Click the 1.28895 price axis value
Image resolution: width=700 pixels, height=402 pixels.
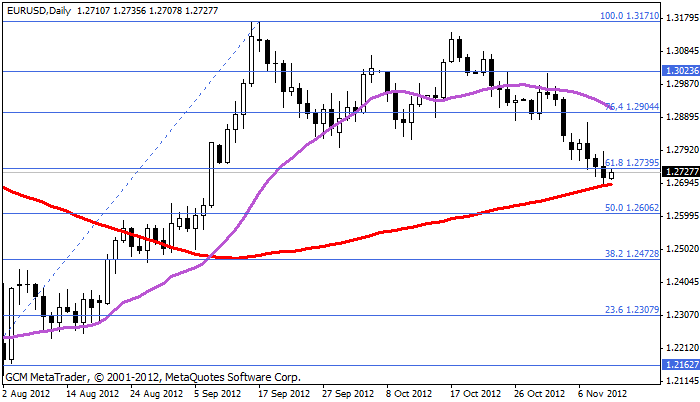click(682, 117)
